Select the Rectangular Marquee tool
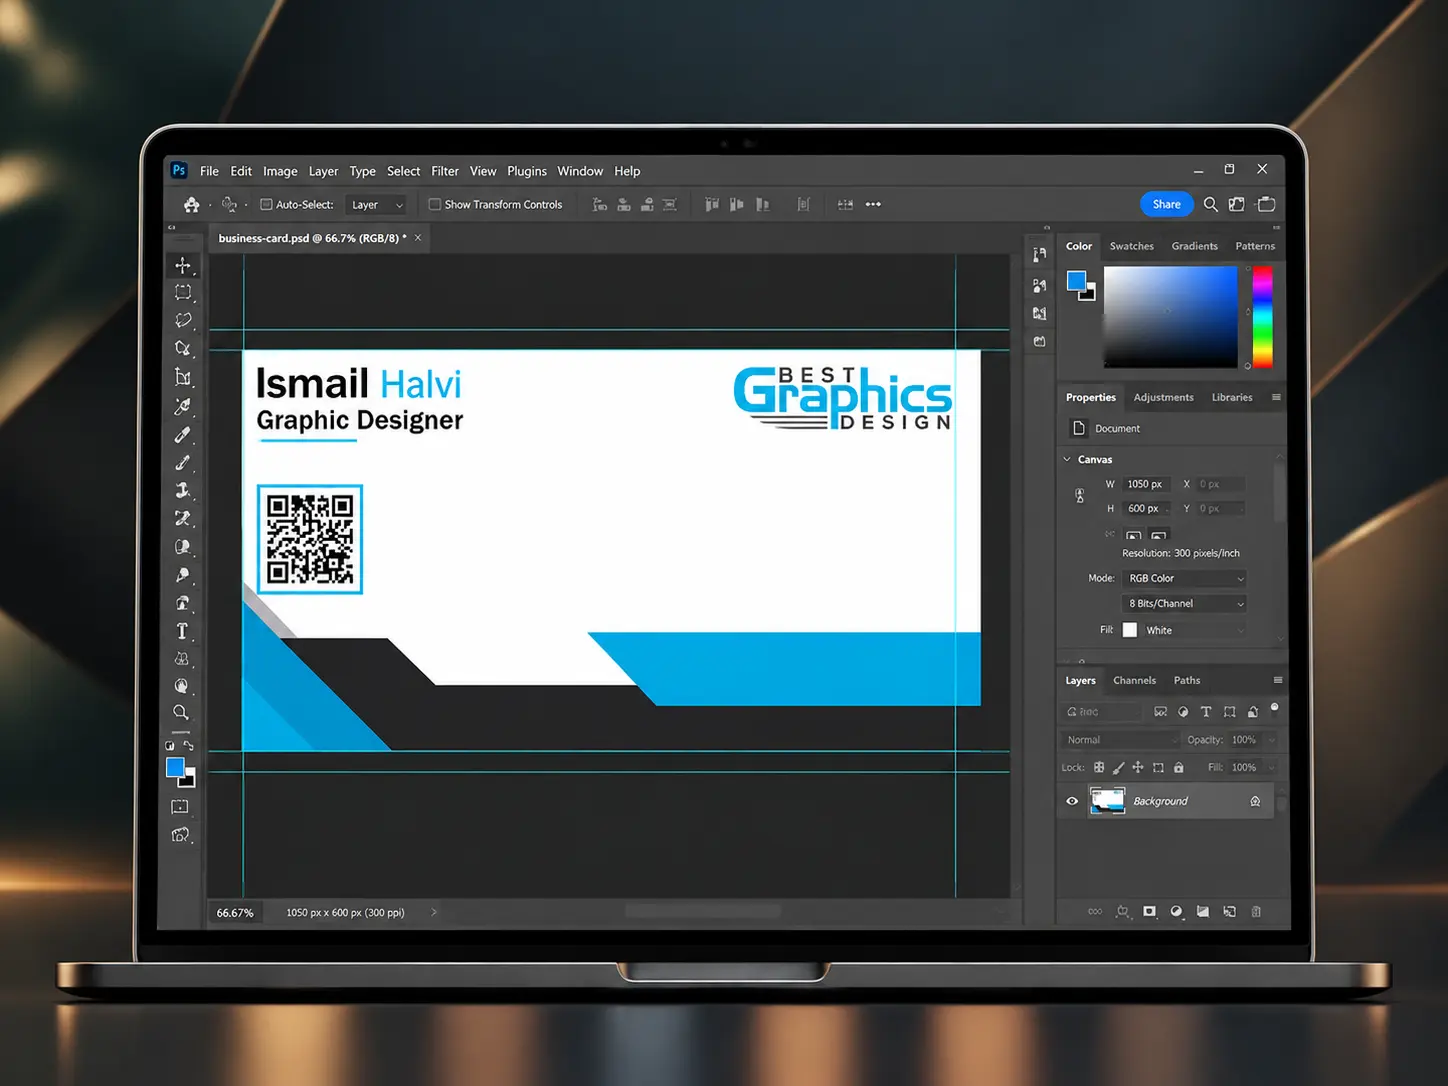The image size is (1448, 1086). pyautogui.click(x=183, y=293)
